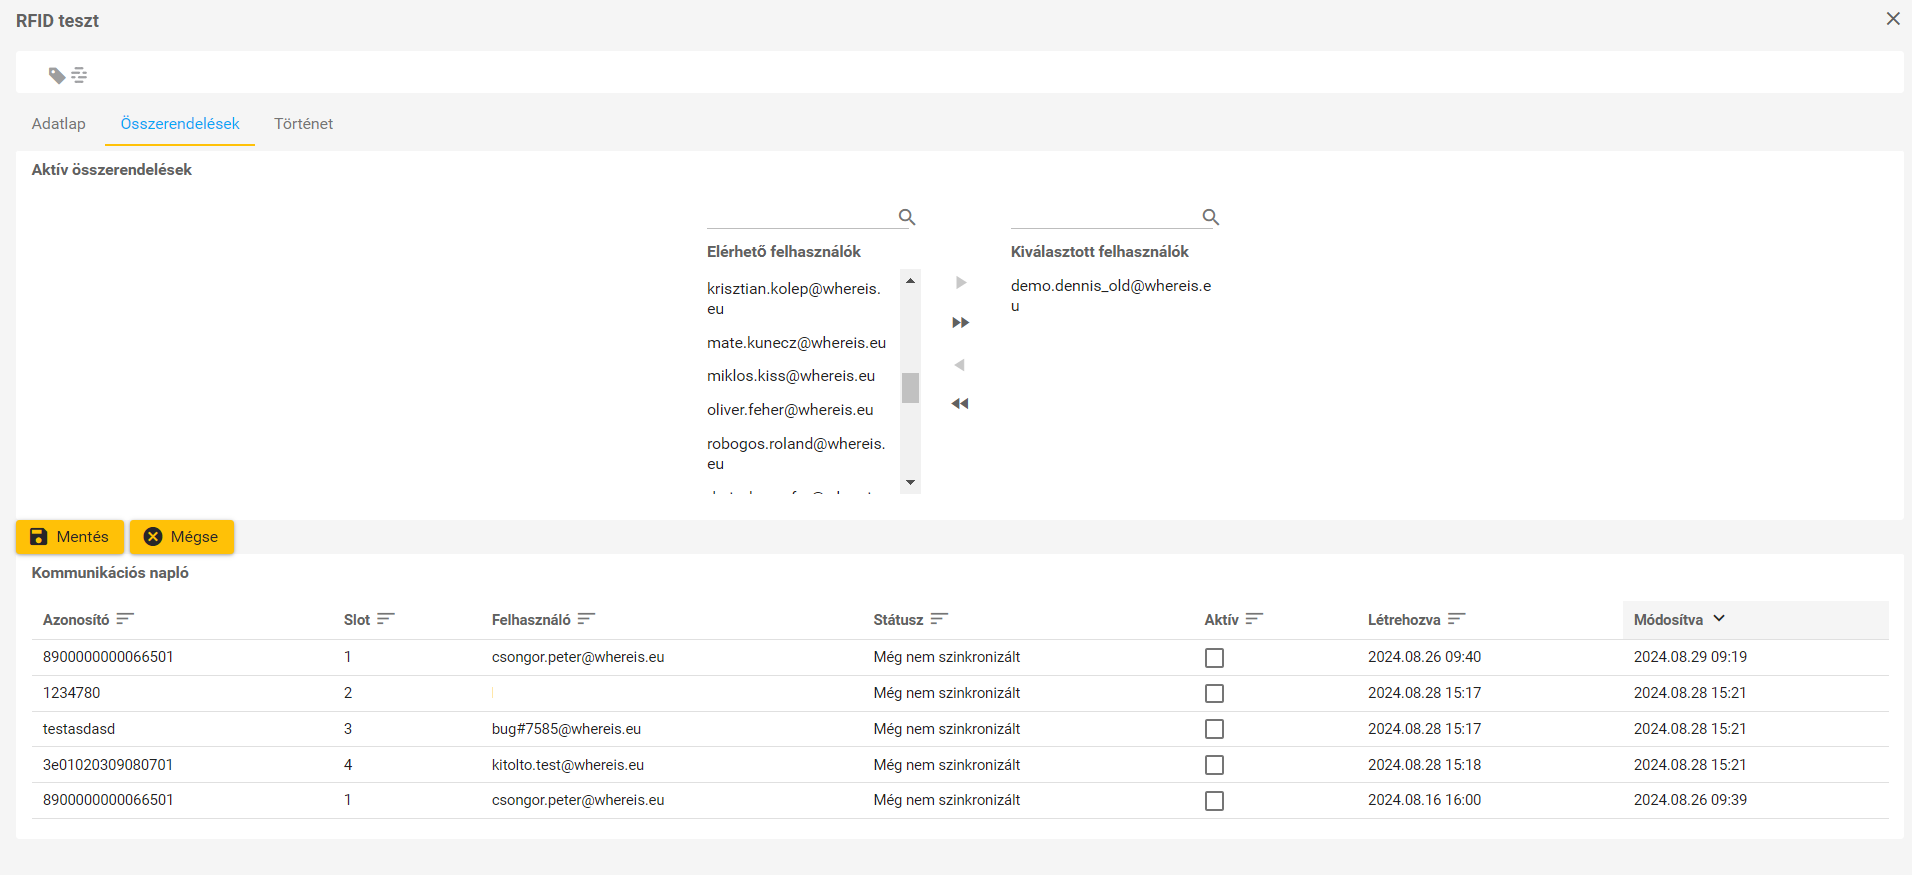The image size is (1912, 875).
Task: Click the single left arrow transfer button
Action: coord(960,365)
